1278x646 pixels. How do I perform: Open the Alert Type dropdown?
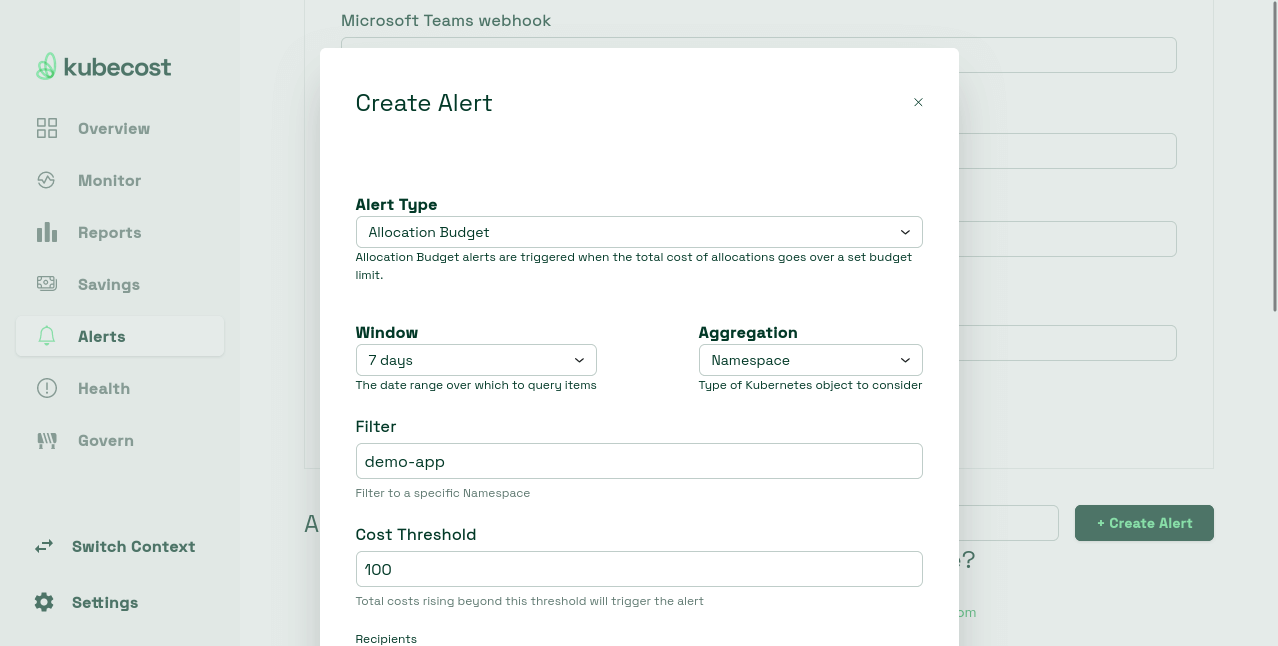(x=639, y=231)
